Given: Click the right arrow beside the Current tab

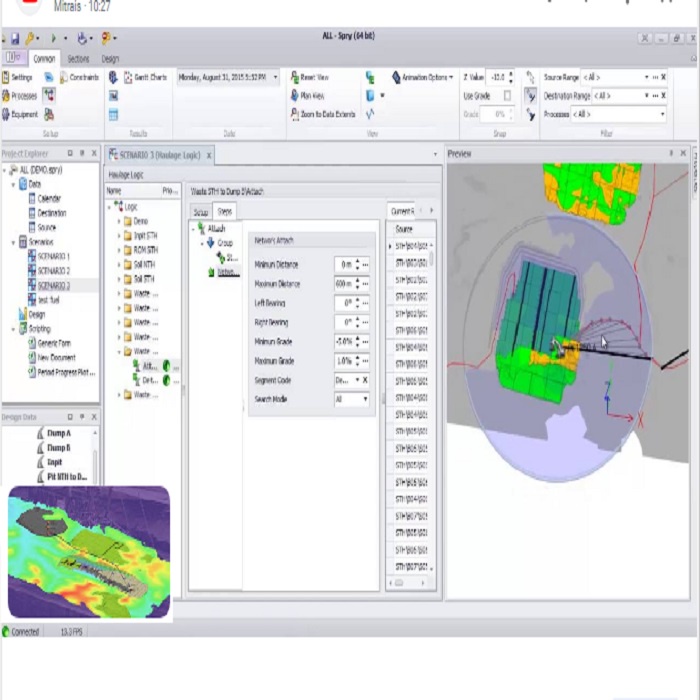Looking at the screenshot, I should 431,210.
